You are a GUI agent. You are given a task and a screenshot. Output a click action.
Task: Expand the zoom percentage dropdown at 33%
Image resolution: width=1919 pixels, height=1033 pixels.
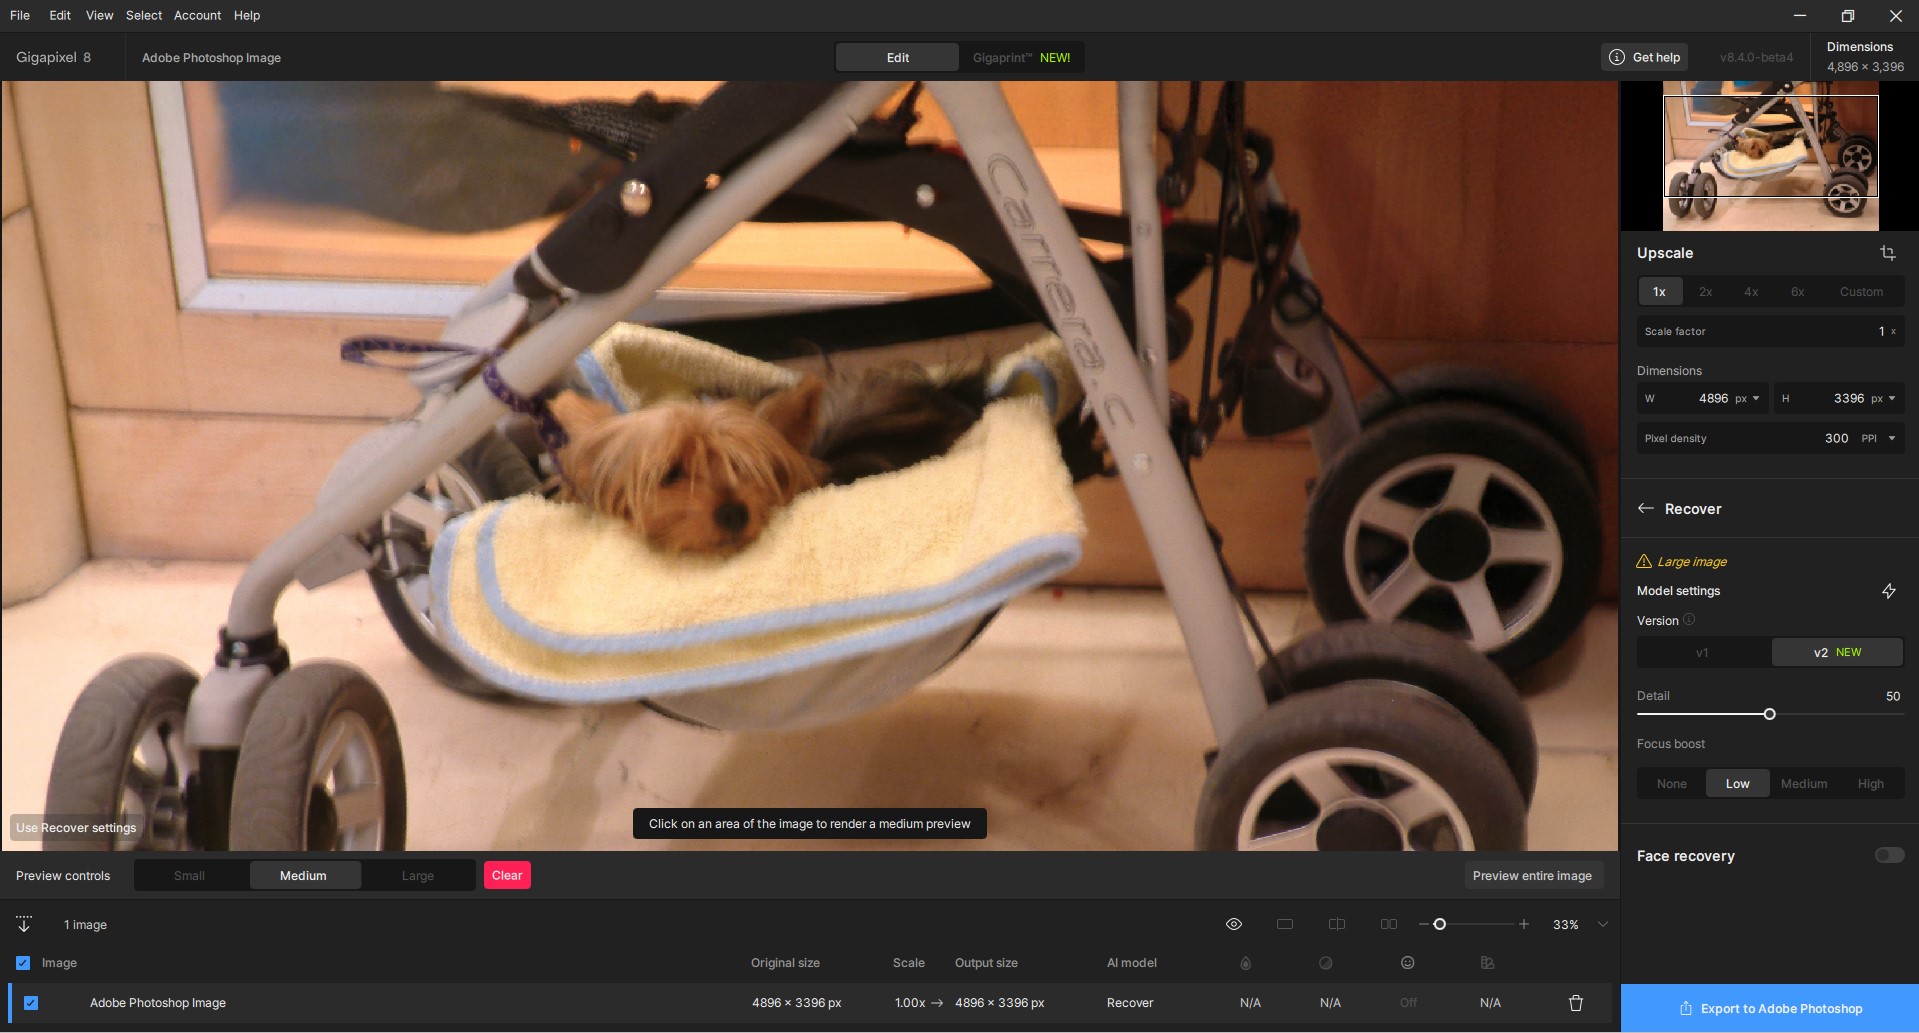[x=1602, y=924]
